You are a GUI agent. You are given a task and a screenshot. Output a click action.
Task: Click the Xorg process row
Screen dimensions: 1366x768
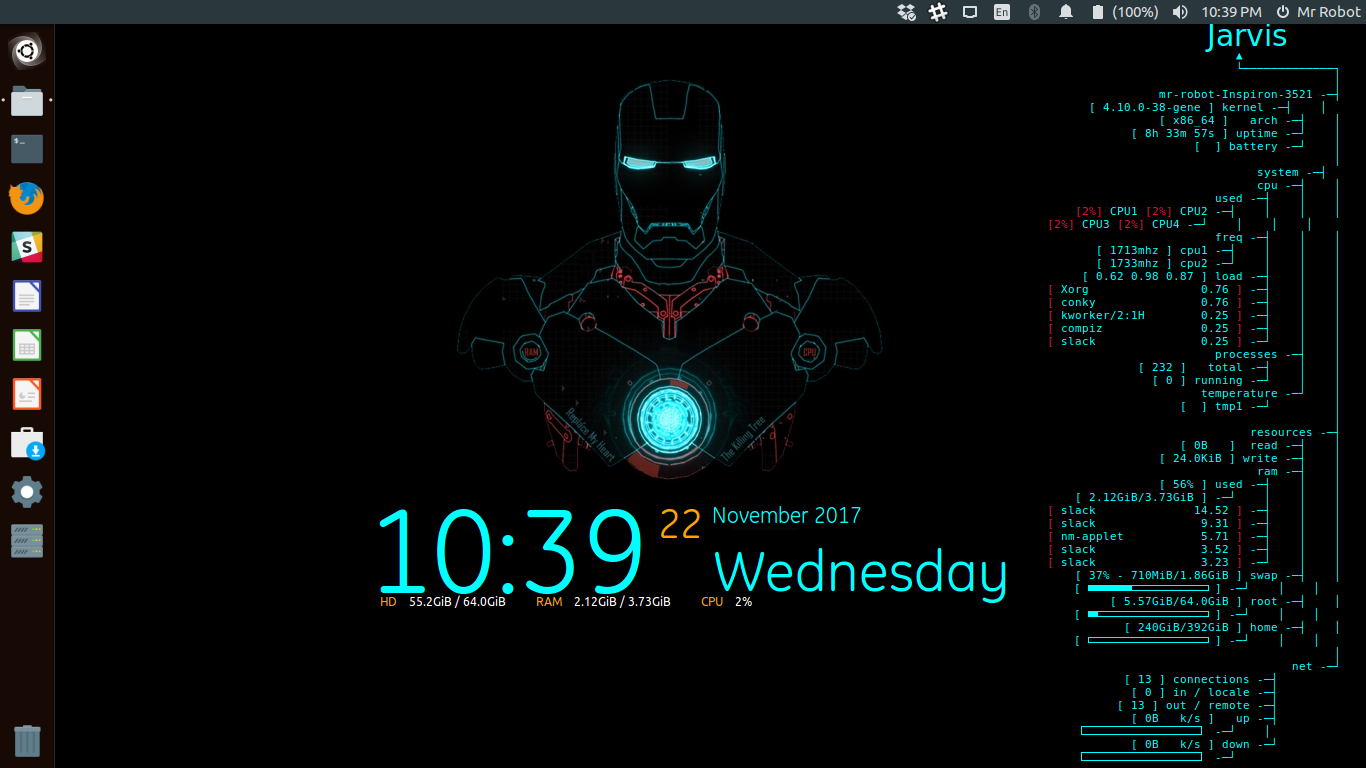pos(1145,289)
